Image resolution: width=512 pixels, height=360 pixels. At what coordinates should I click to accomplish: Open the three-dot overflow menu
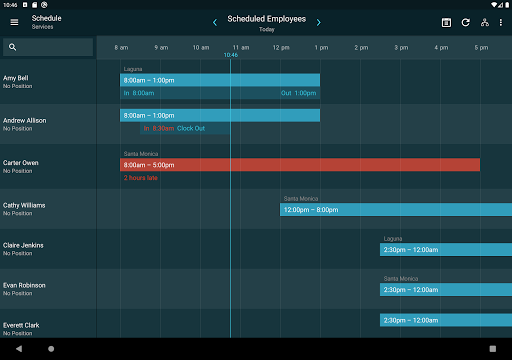(501, 22)
